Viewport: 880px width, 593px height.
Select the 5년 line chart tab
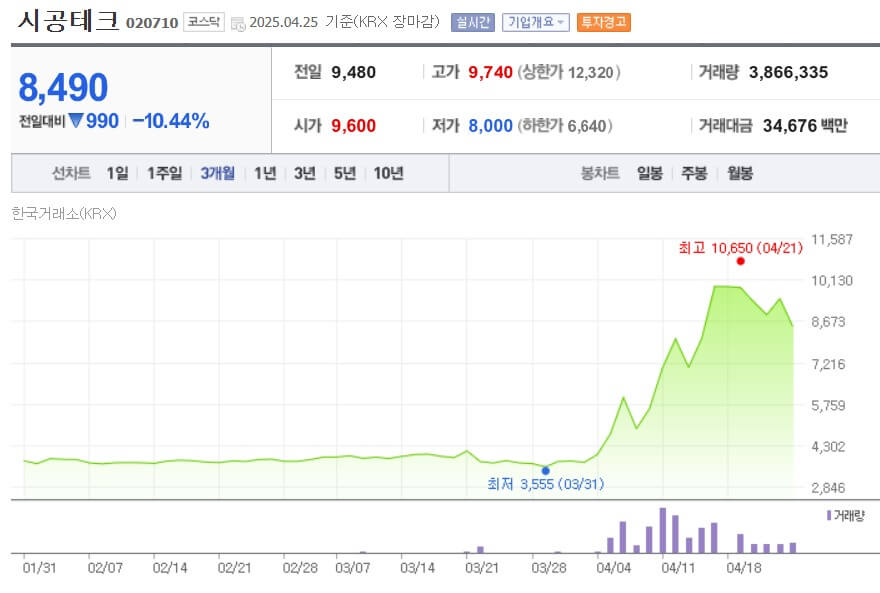tap(345, 173)
